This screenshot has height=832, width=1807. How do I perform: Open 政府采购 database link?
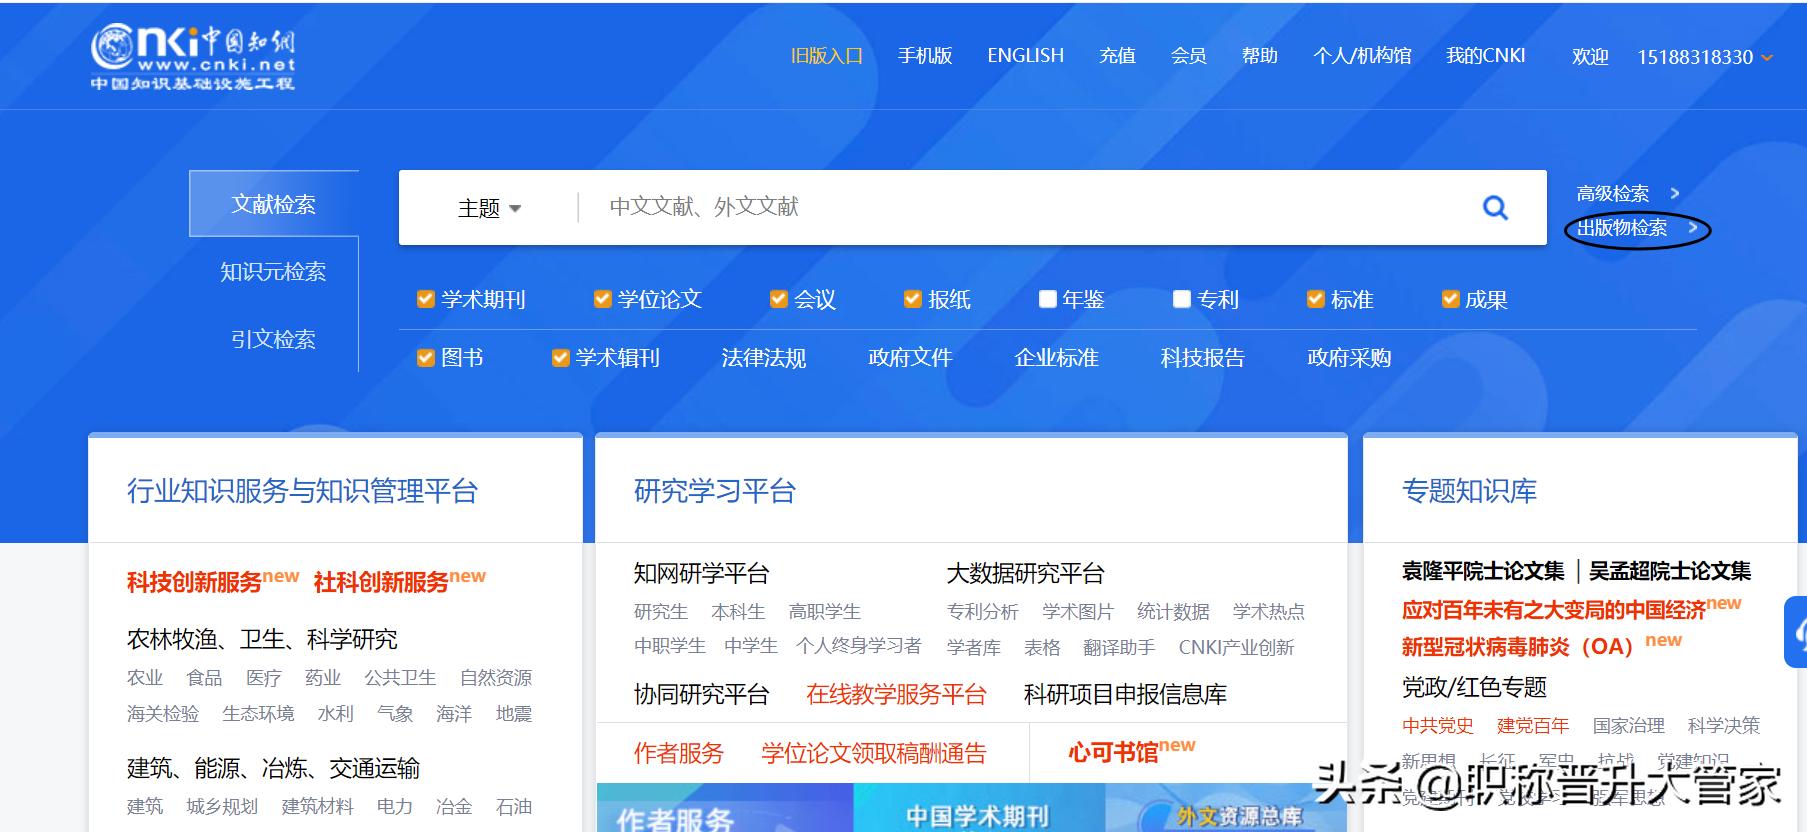(x=1349, y=358)
